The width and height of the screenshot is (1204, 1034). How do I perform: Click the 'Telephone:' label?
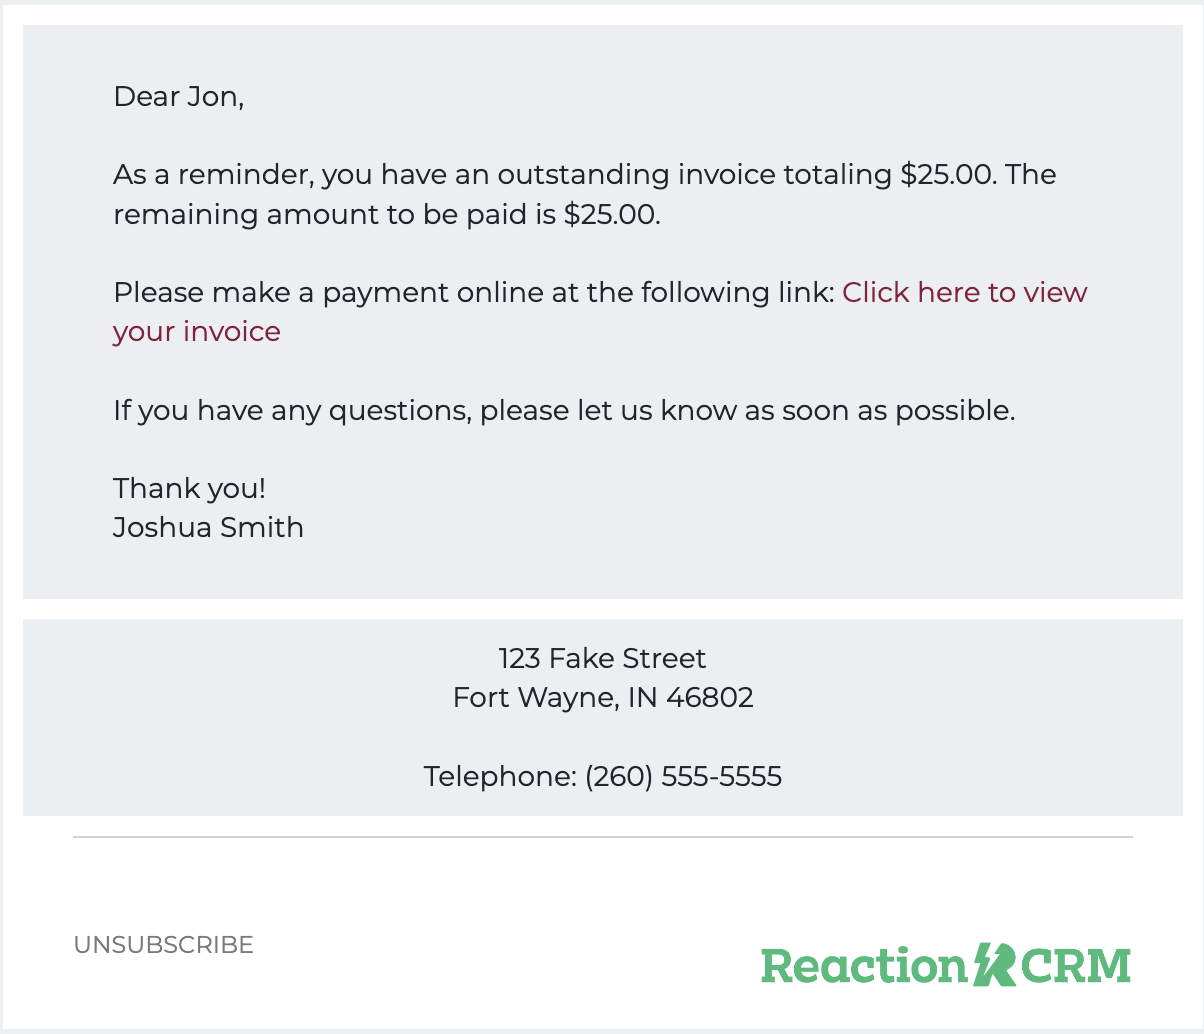pos(500,776)
